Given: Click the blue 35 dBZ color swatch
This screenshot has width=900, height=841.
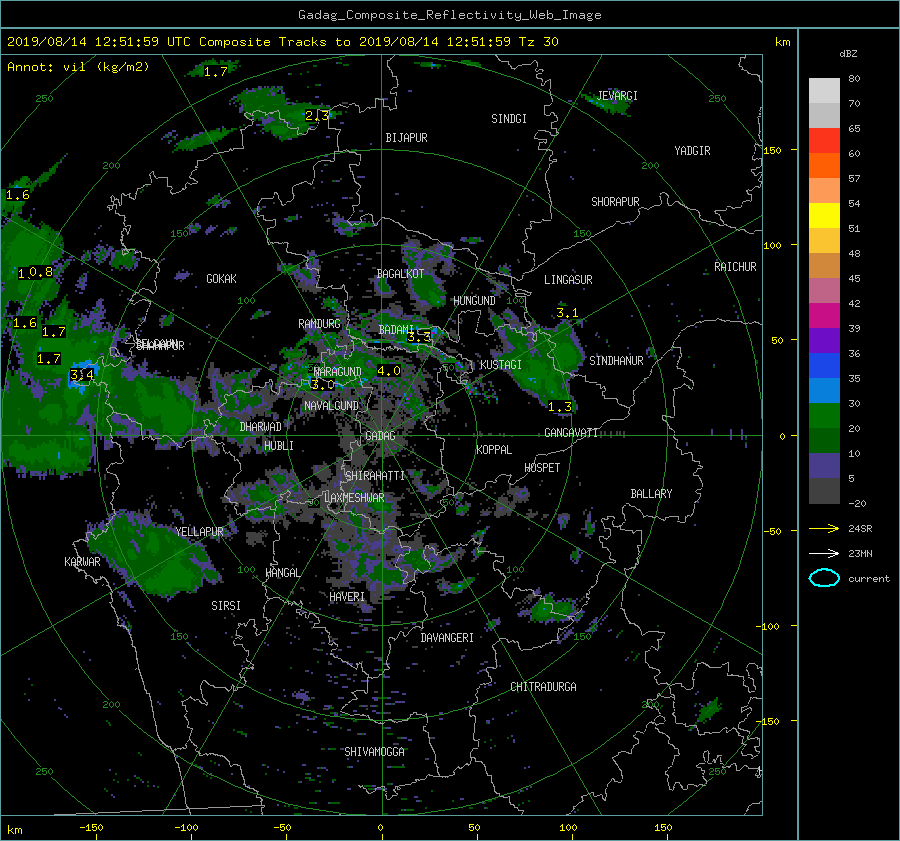Looking at the screenshot, I should point(824,366).
